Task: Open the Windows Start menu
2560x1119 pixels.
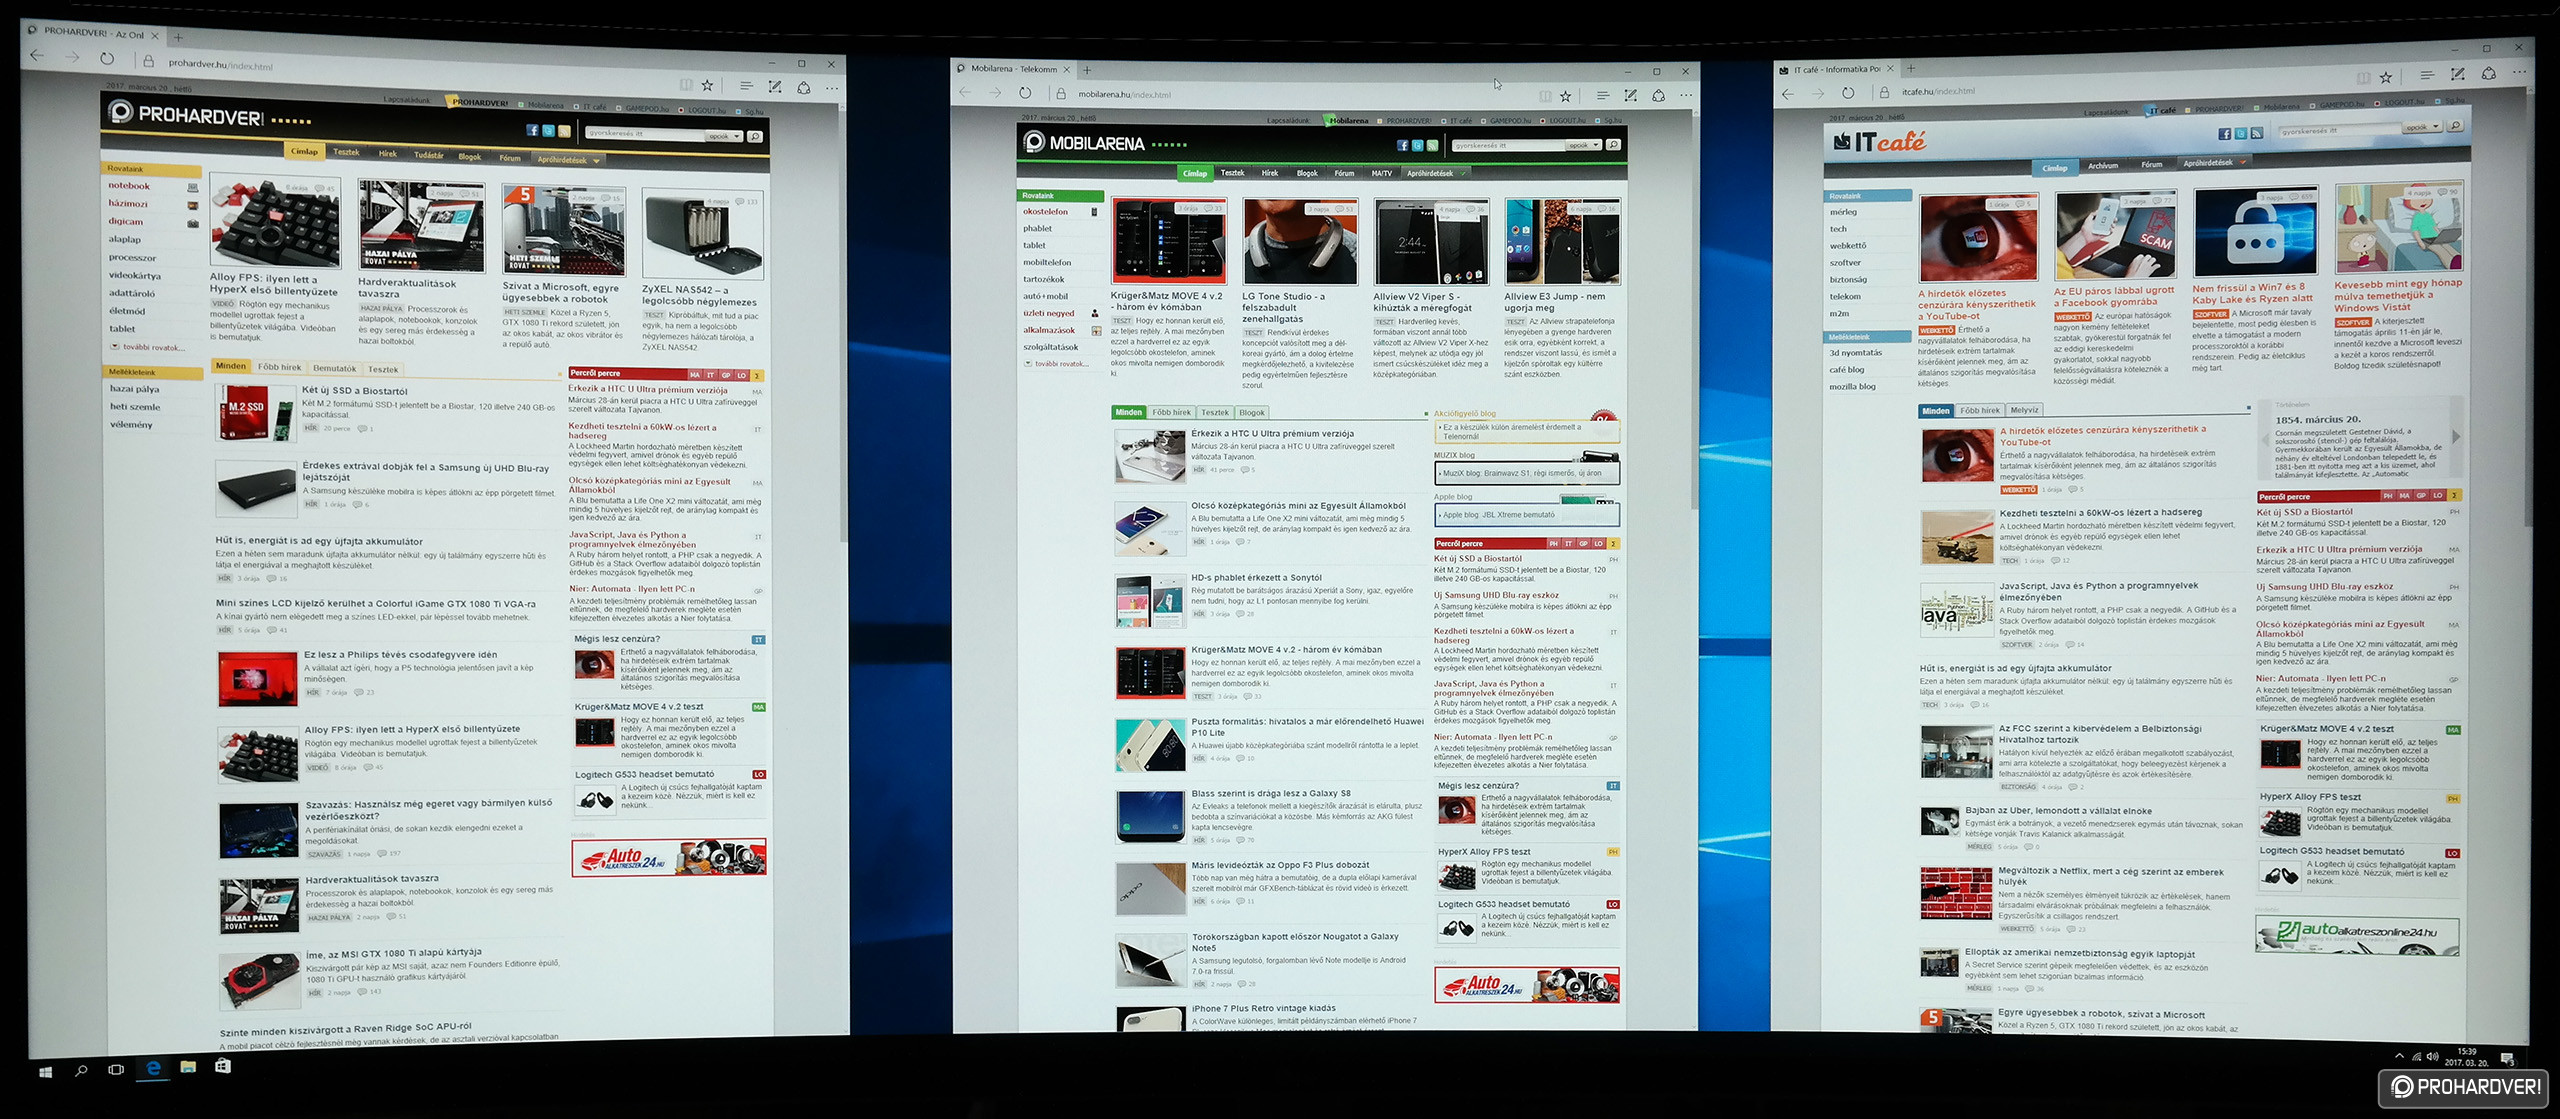Action: pyautogui.click(x=45, y=1072)
